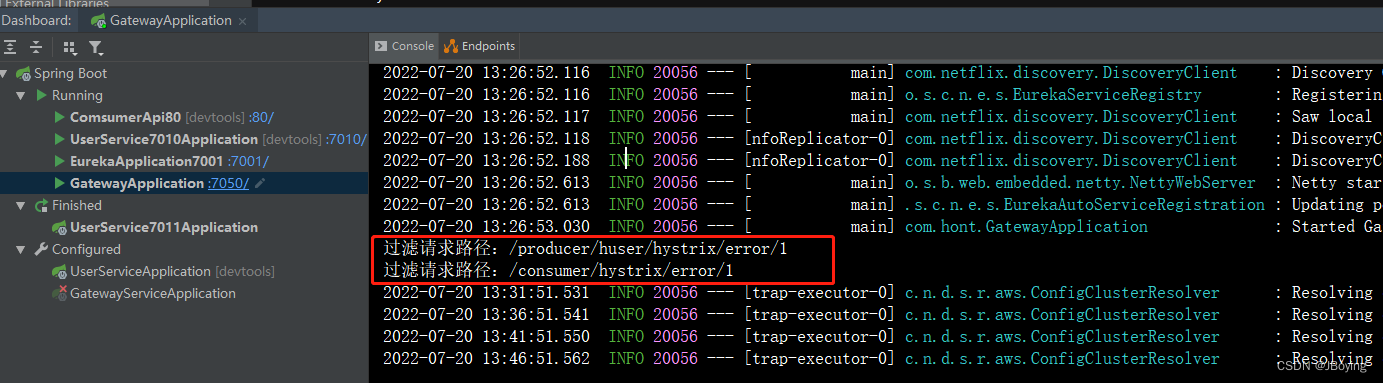Image resolution: width=1383 pixels, height=383 pixels.
Task: Click the green run icon beside Running
Action: coord(41,95)
